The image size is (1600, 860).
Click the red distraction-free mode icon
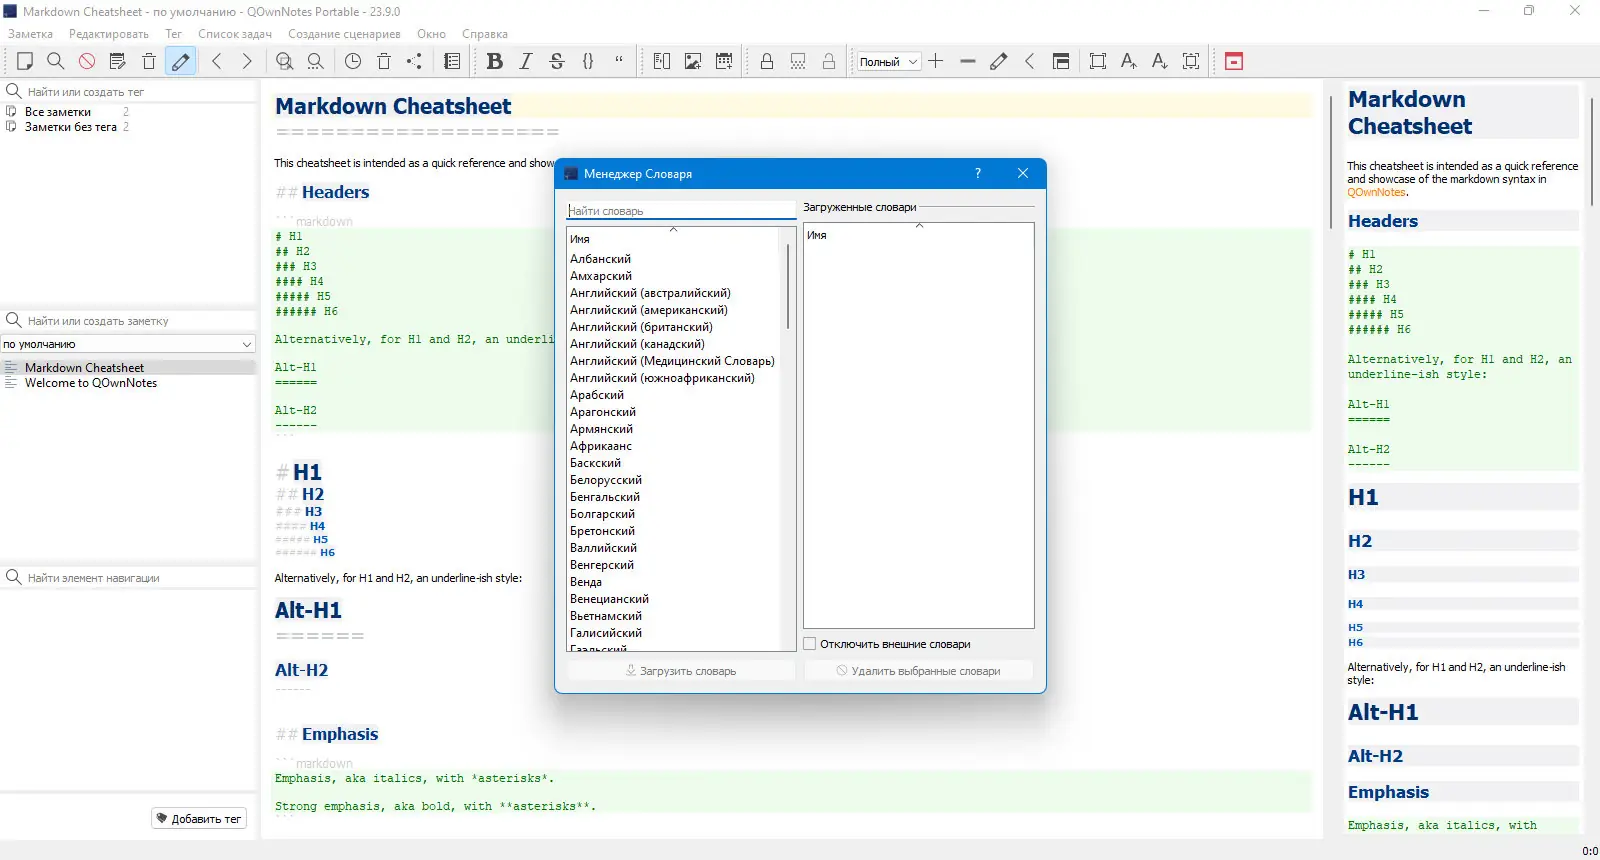point(1234,61)
